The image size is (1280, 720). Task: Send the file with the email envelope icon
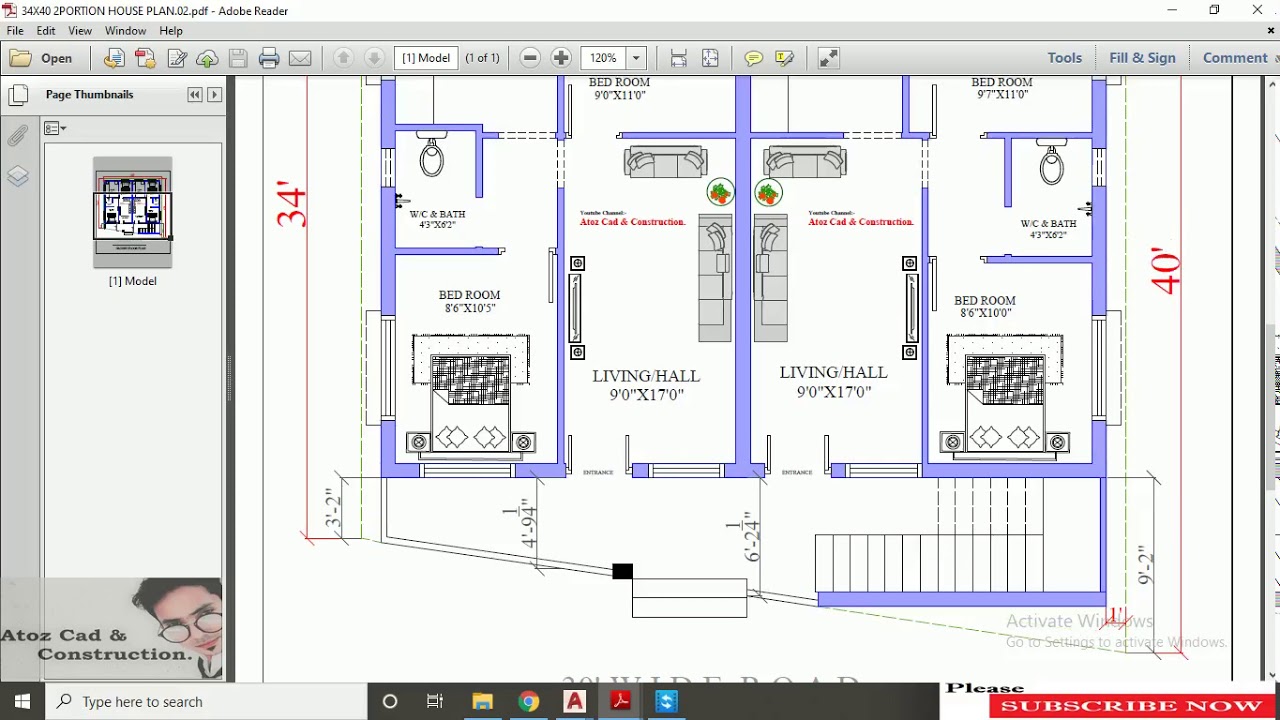point(300,58)
